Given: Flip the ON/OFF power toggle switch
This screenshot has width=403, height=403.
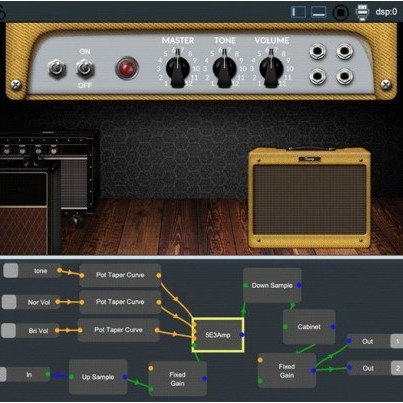Looking at the screenshot, I should point(84,68).
